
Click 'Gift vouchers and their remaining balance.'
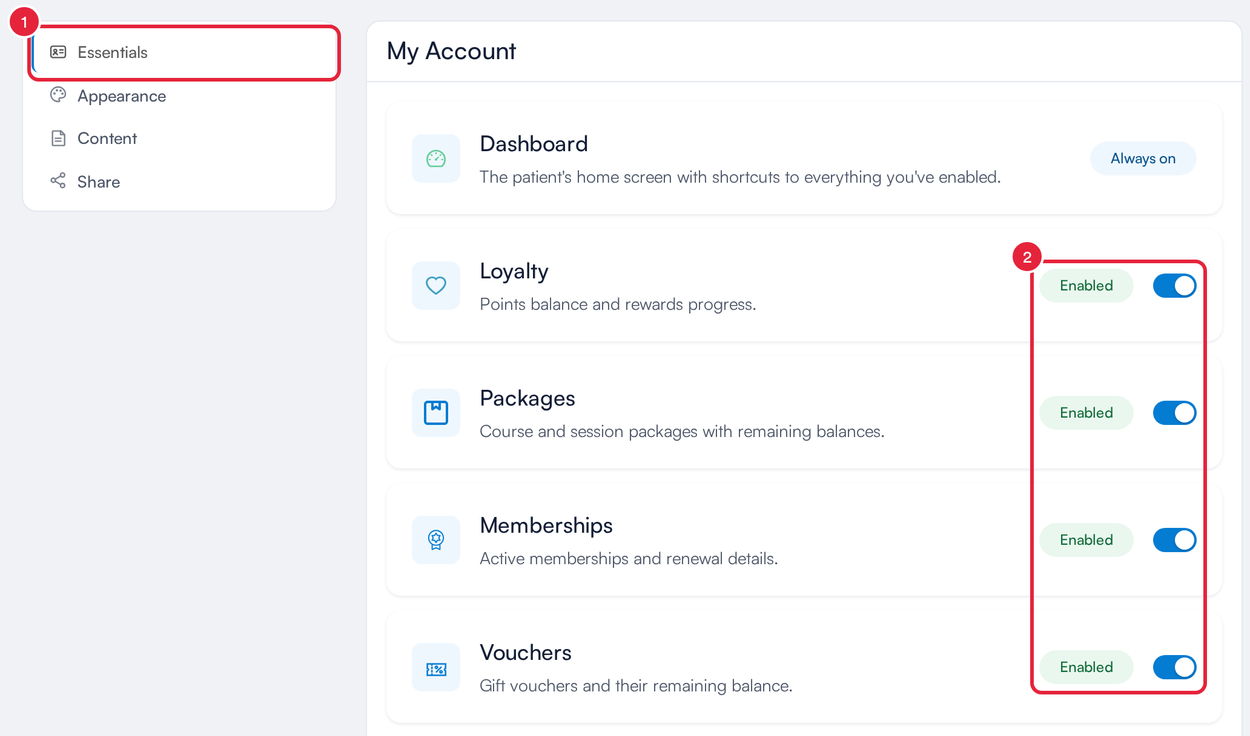pyautogui.click(x=636, y=686)
